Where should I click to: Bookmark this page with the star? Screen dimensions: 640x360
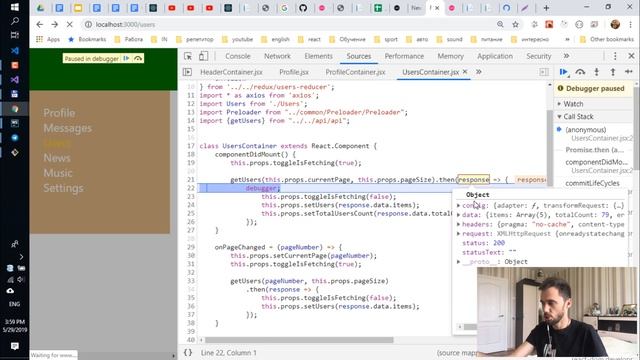[516, 24]
